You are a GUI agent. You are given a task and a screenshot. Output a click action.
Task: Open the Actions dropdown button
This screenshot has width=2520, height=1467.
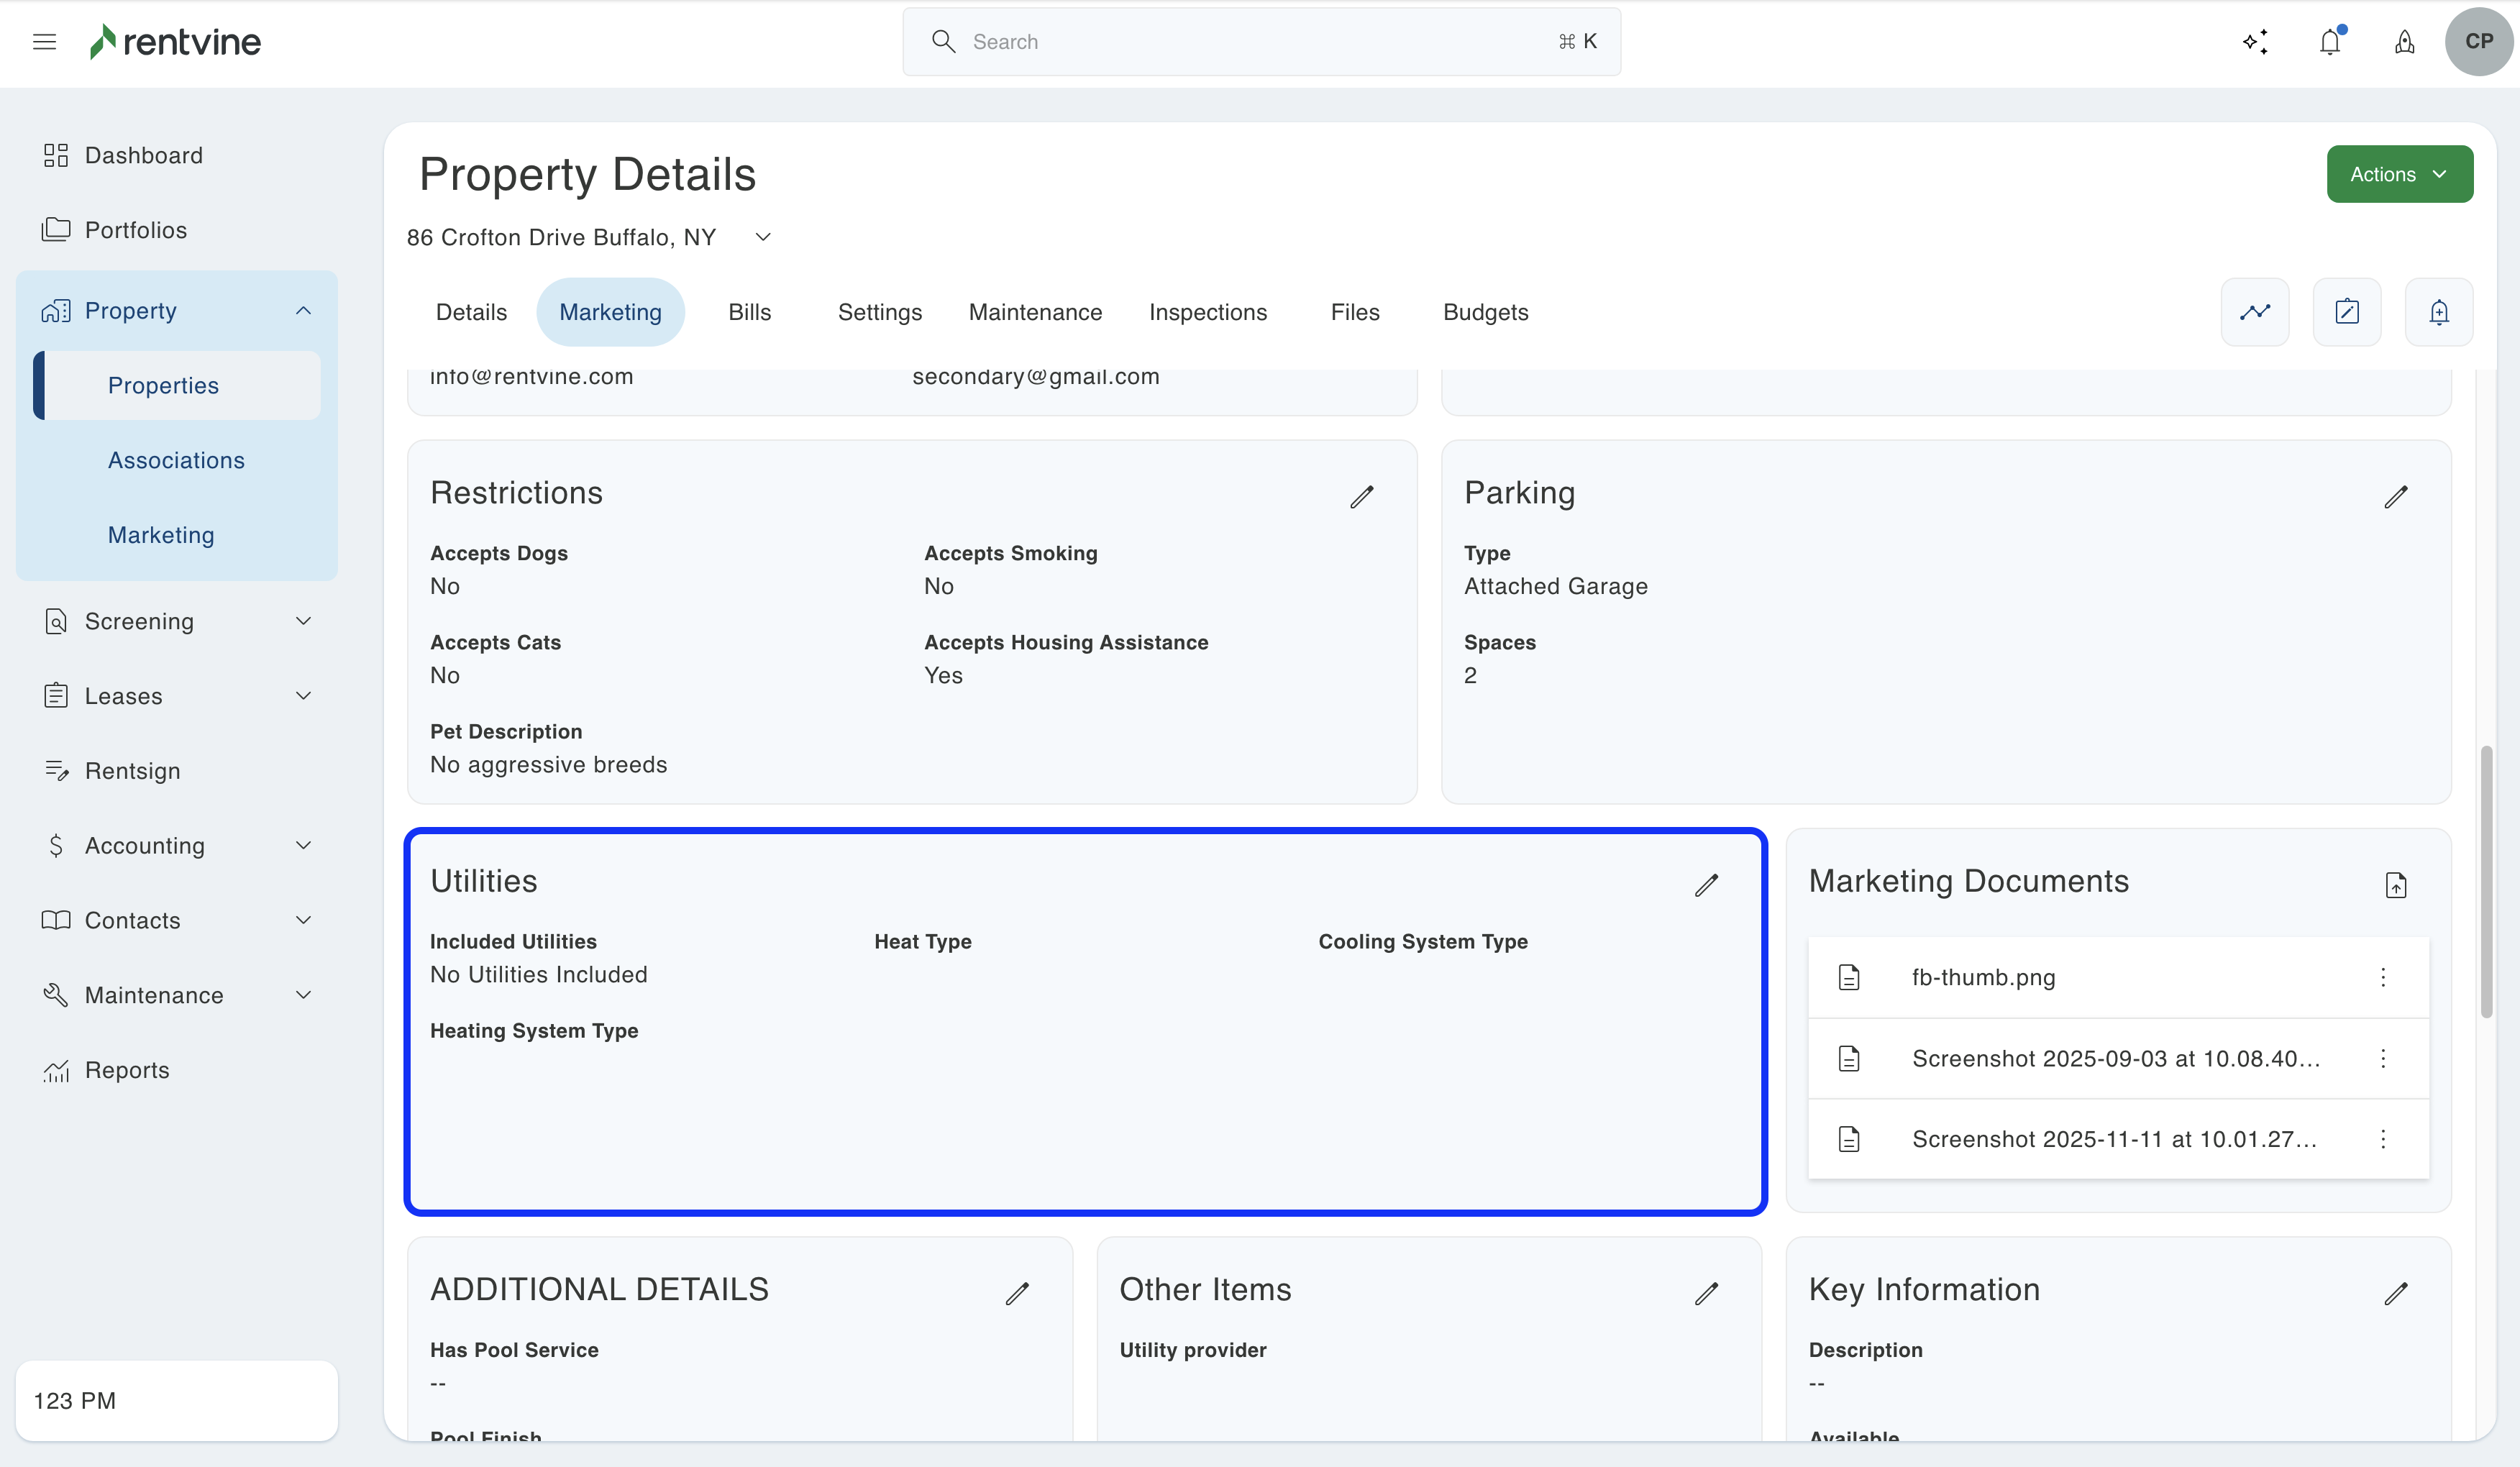pyautogui.click(x=2399, y=174)
